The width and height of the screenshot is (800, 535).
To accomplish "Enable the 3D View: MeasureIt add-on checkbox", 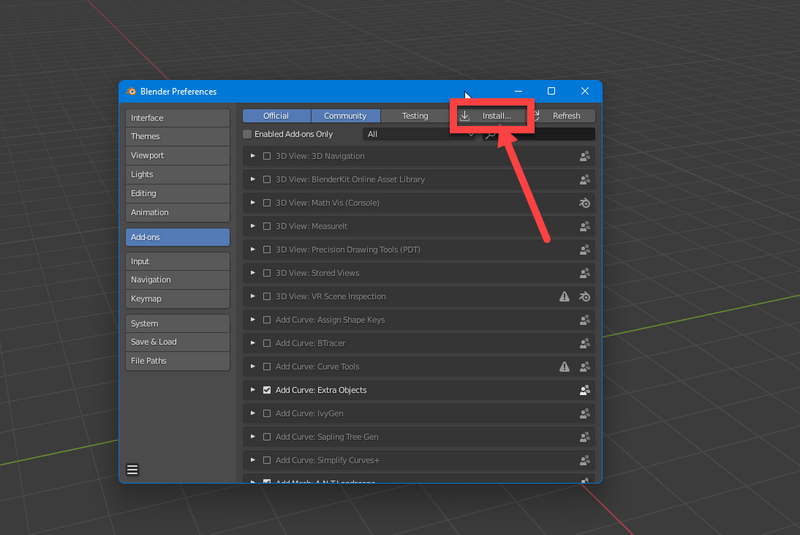I will coord(267,226).
